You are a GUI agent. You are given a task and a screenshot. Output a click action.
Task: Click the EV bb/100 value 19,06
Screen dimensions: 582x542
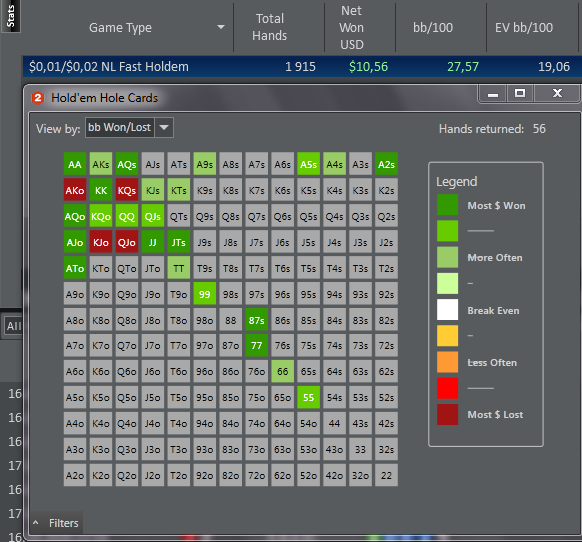click(554, 66)
